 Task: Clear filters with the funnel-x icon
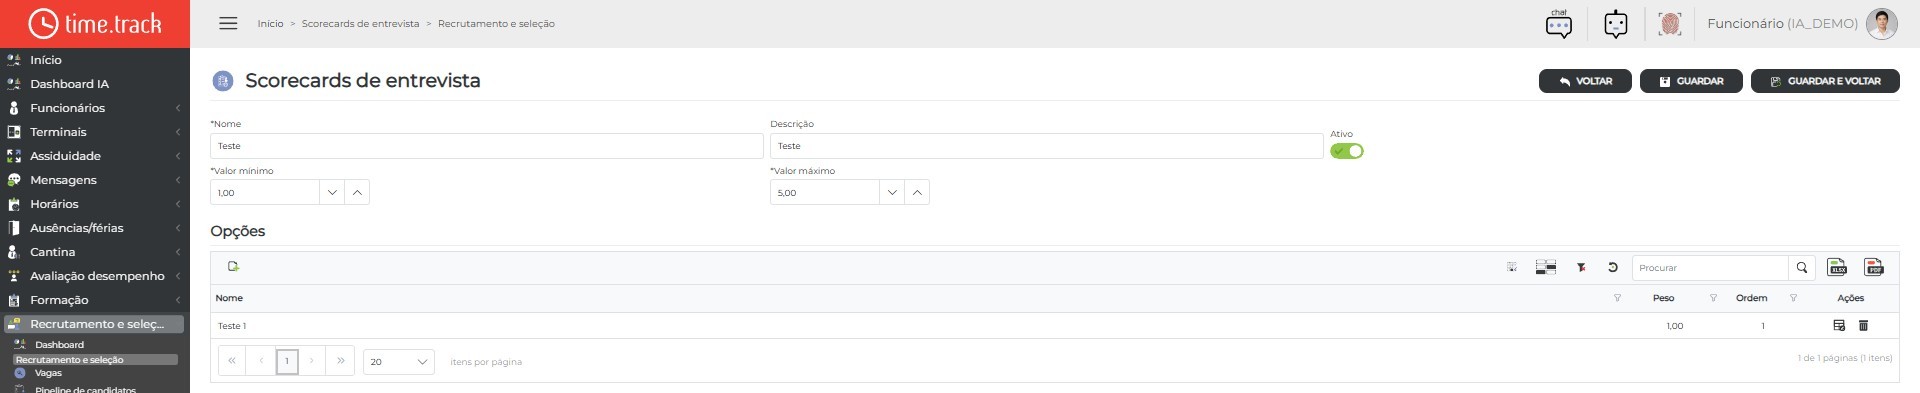coord(1581,267)
